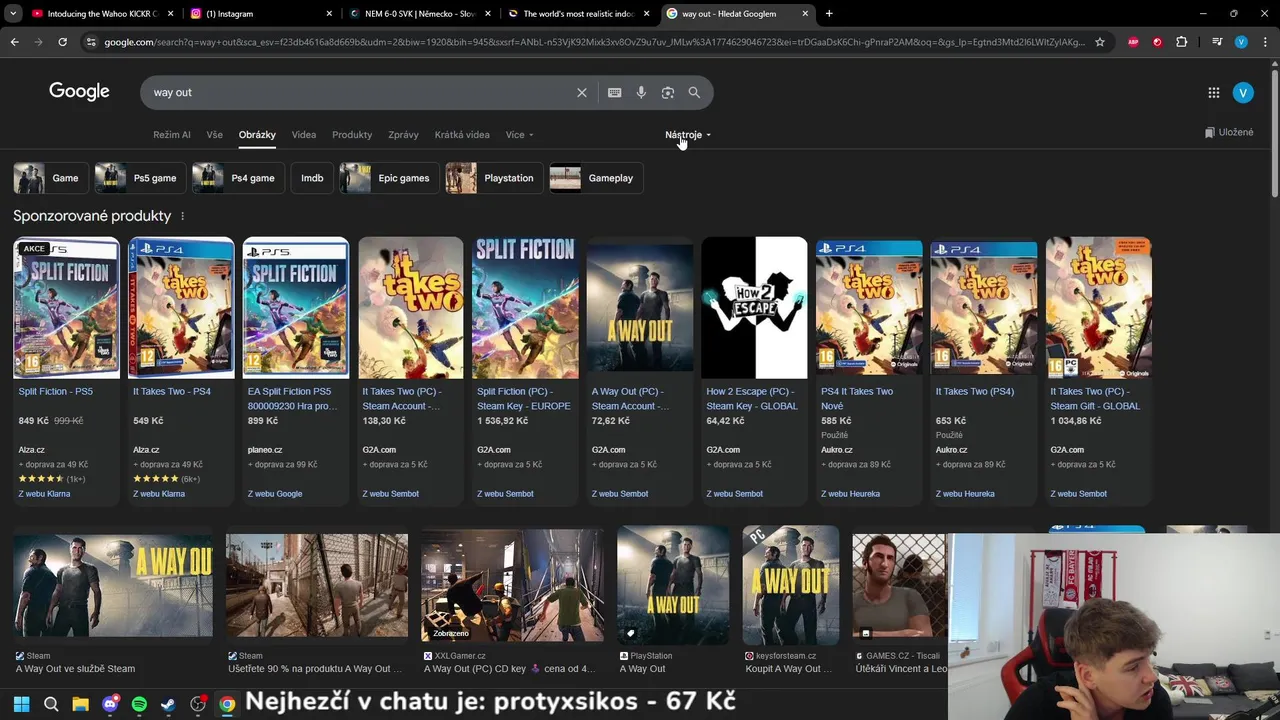Click the magnifier search submit icon
This screenshot has height=720, width=1280.
tap(694, 92)
